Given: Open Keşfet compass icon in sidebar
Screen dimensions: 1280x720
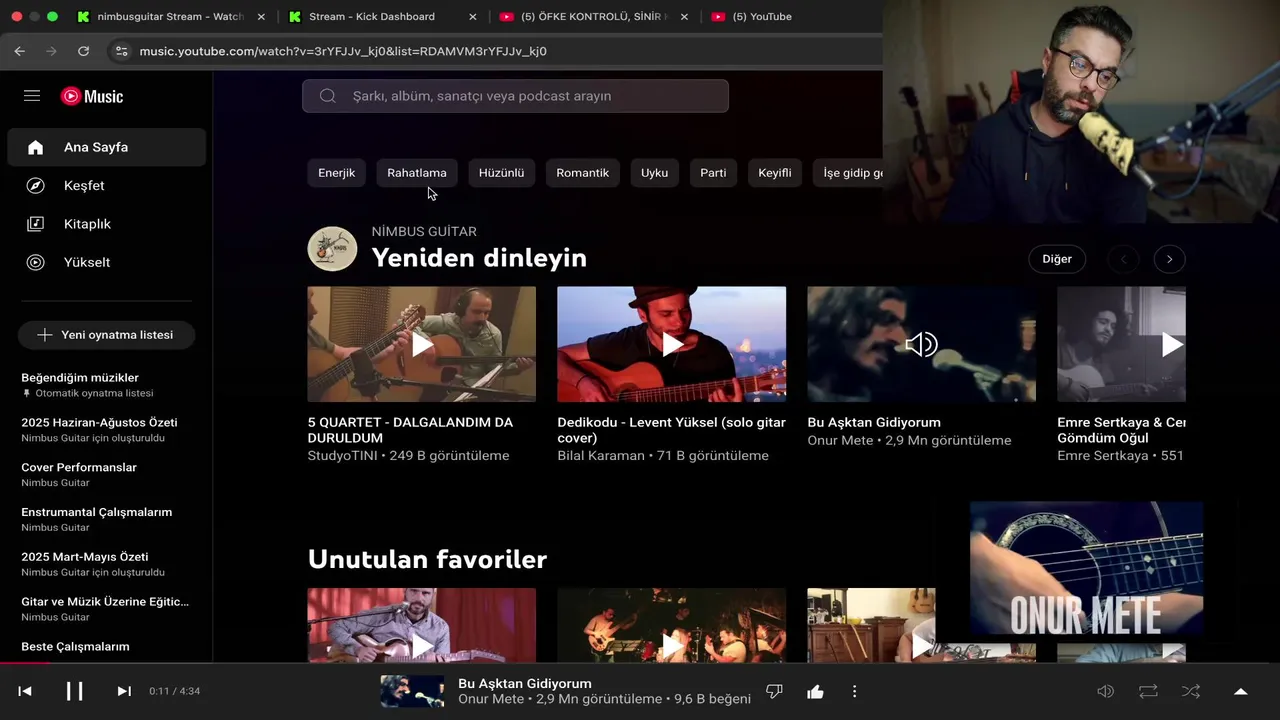Looking at the screenshot, I should click(36, 186).
